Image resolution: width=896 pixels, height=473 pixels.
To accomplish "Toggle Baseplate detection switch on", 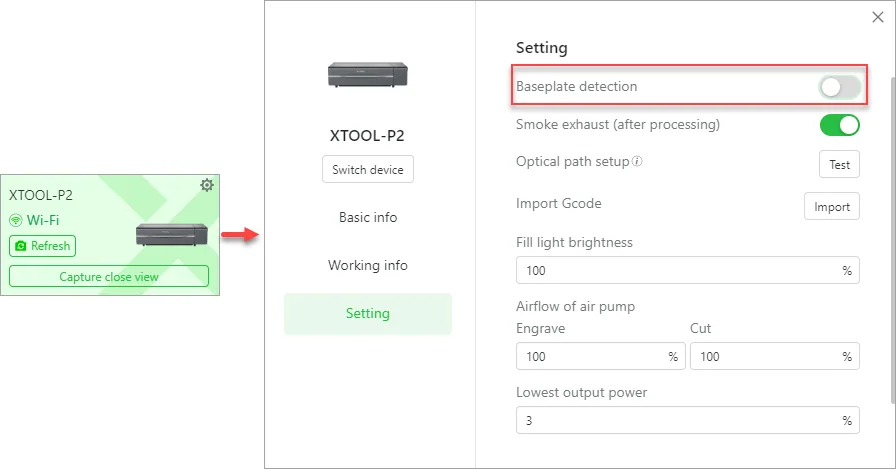I will pyautogui.click(x=839, y=87).
